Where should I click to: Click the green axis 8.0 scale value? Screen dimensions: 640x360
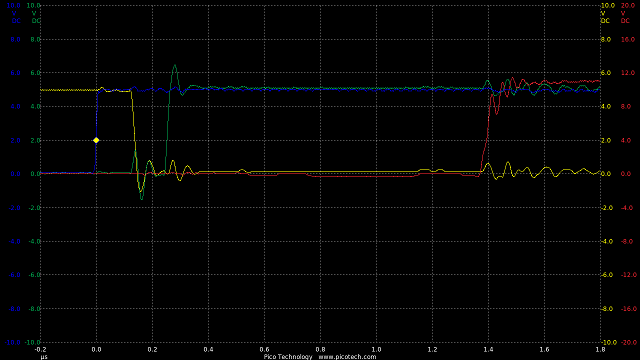click(x=36, y=40)
